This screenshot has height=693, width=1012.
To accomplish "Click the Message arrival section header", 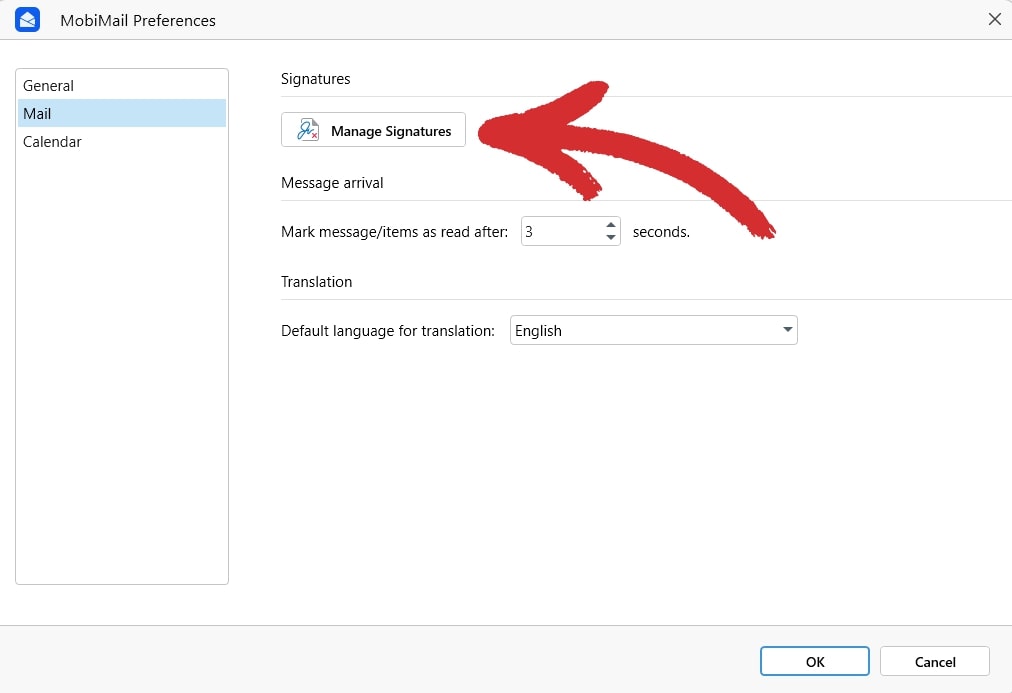I will (x=332, y=182).
